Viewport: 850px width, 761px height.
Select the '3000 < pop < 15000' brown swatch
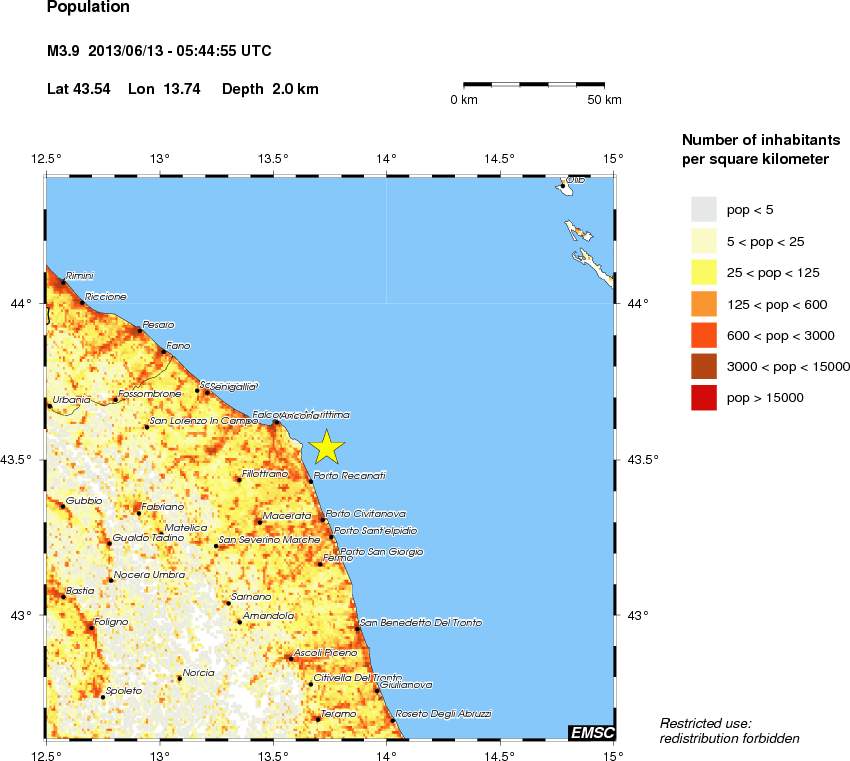pyautogui.click(x=704, y=366)
